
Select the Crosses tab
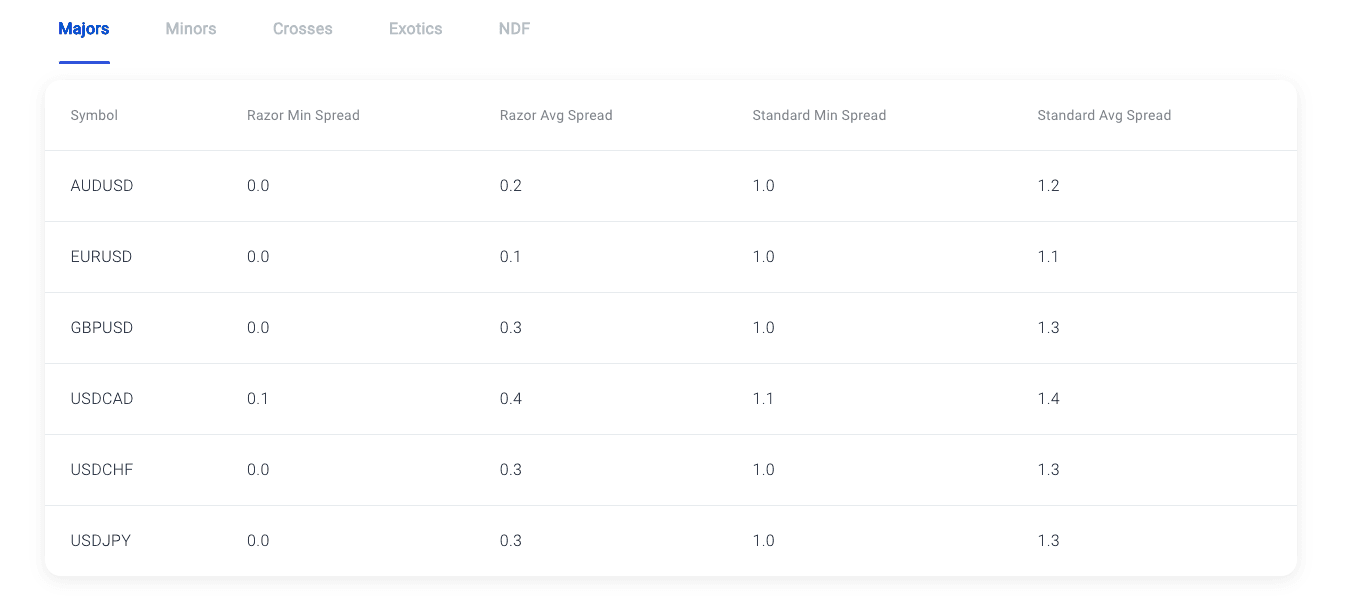pyautogui.click(x=302, y=29)
